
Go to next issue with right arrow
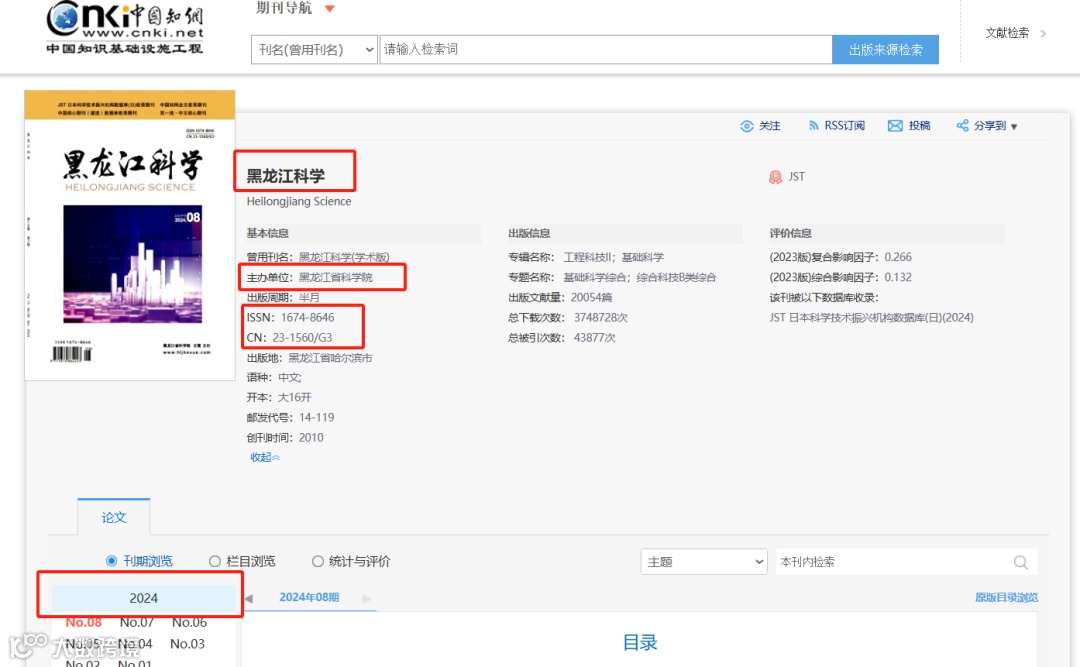(x=366, y=599)
